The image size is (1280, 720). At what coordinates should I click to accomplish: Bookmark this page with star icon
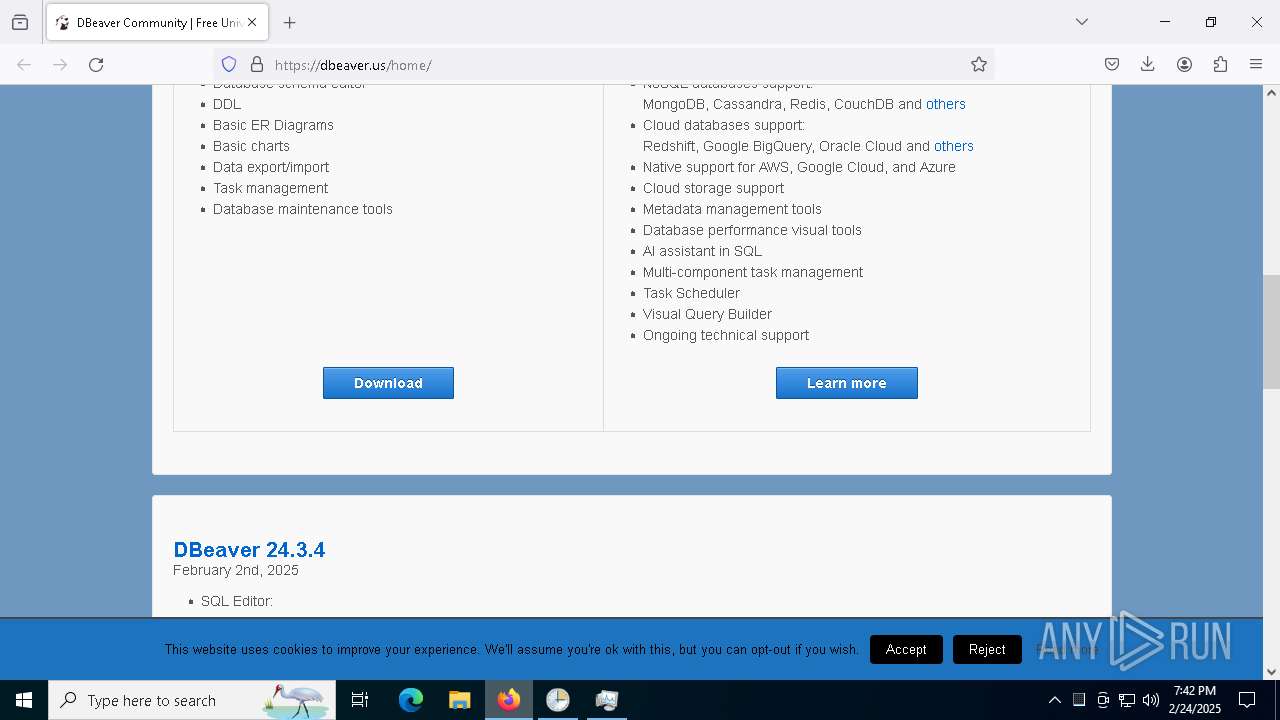pyautogui.click(x=979, y=65)
